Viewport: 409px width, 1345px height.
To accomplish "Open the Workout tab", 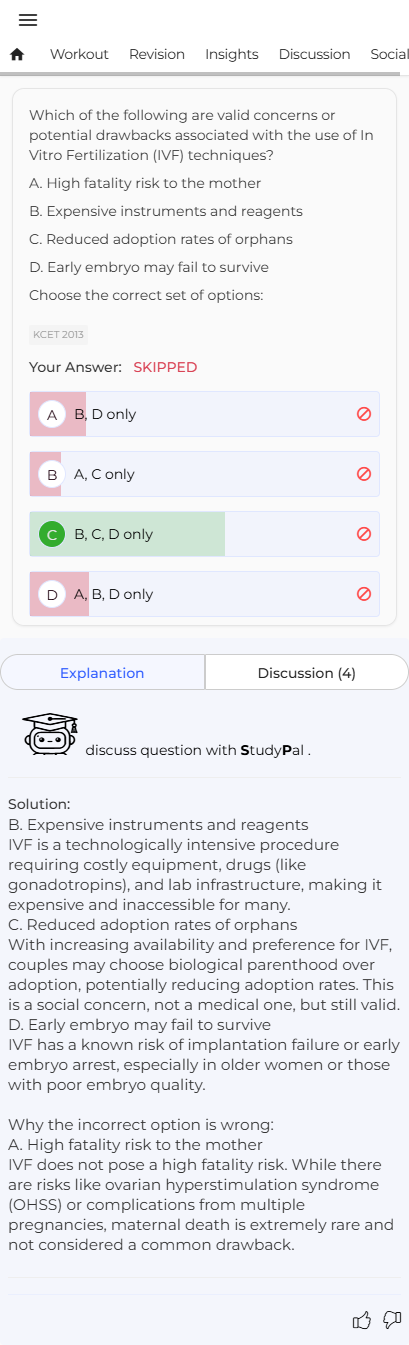I will [x=79, y=54].
